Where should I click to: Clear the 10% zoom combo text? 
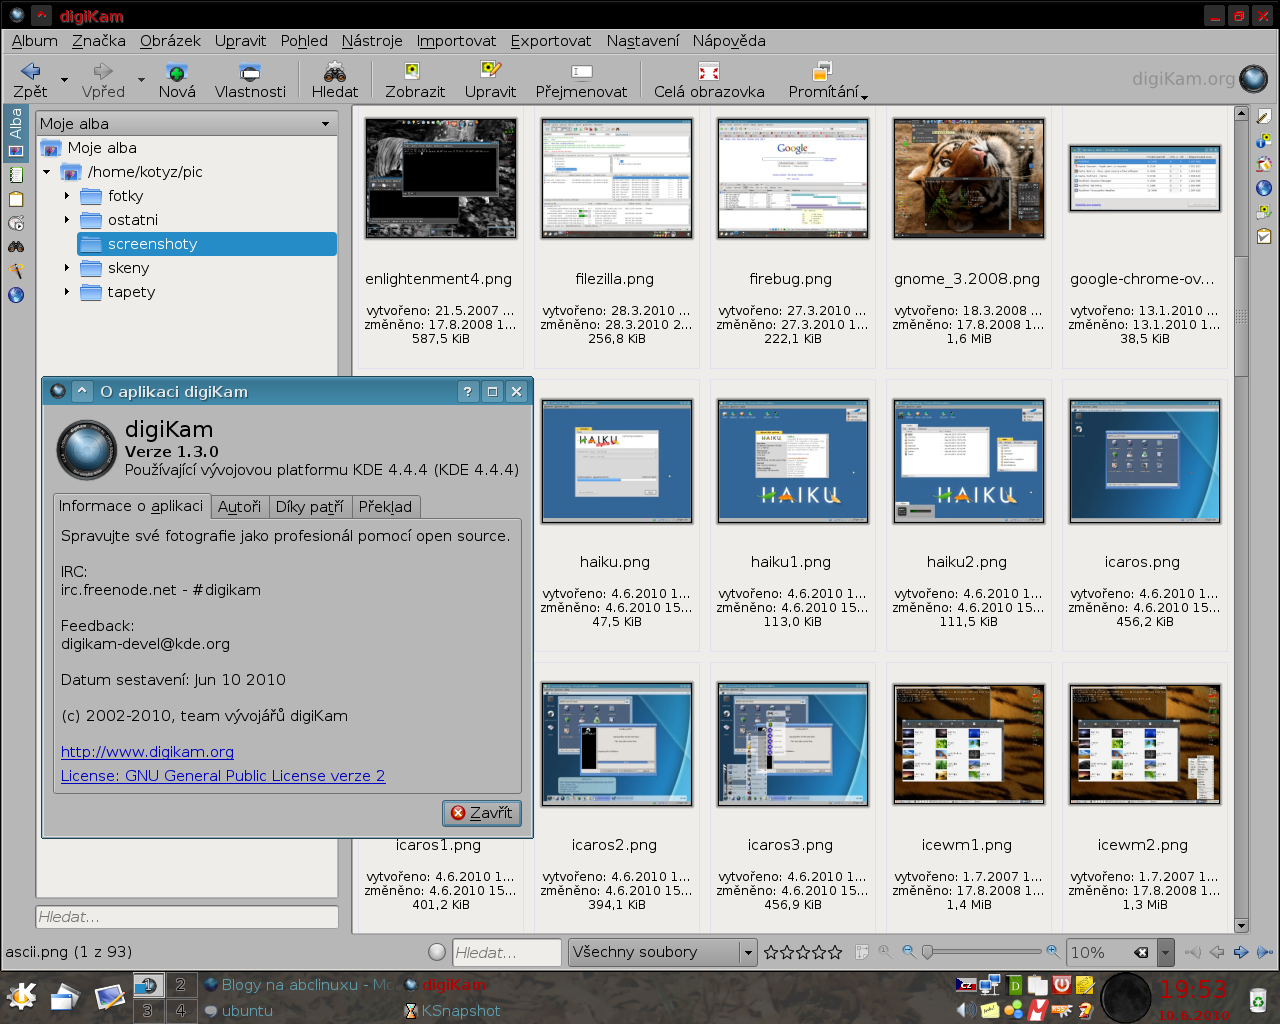coord(1141,952)
